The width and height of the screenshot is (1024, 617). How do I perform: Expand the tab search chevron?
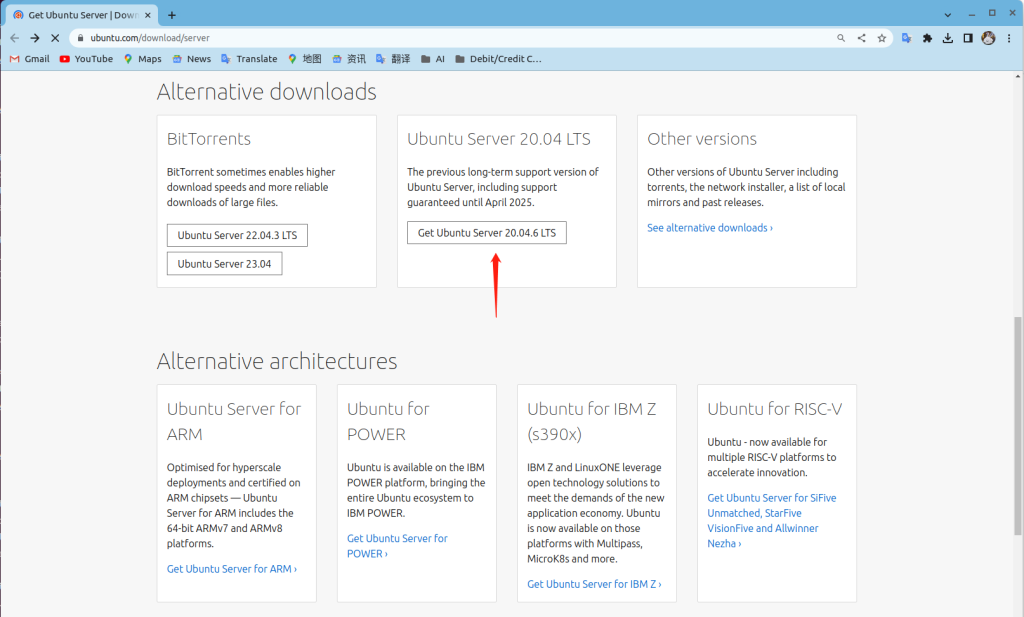948,14
